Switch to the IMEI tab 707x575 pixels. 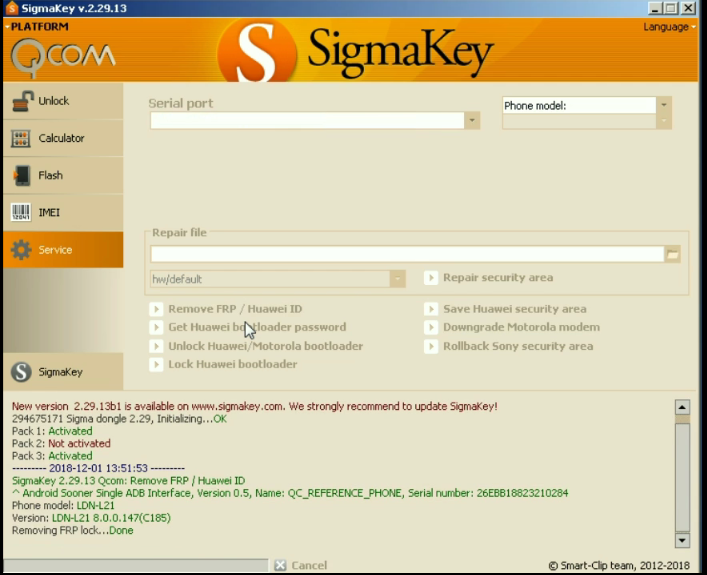pyautogui.click(x=63, y=212)
